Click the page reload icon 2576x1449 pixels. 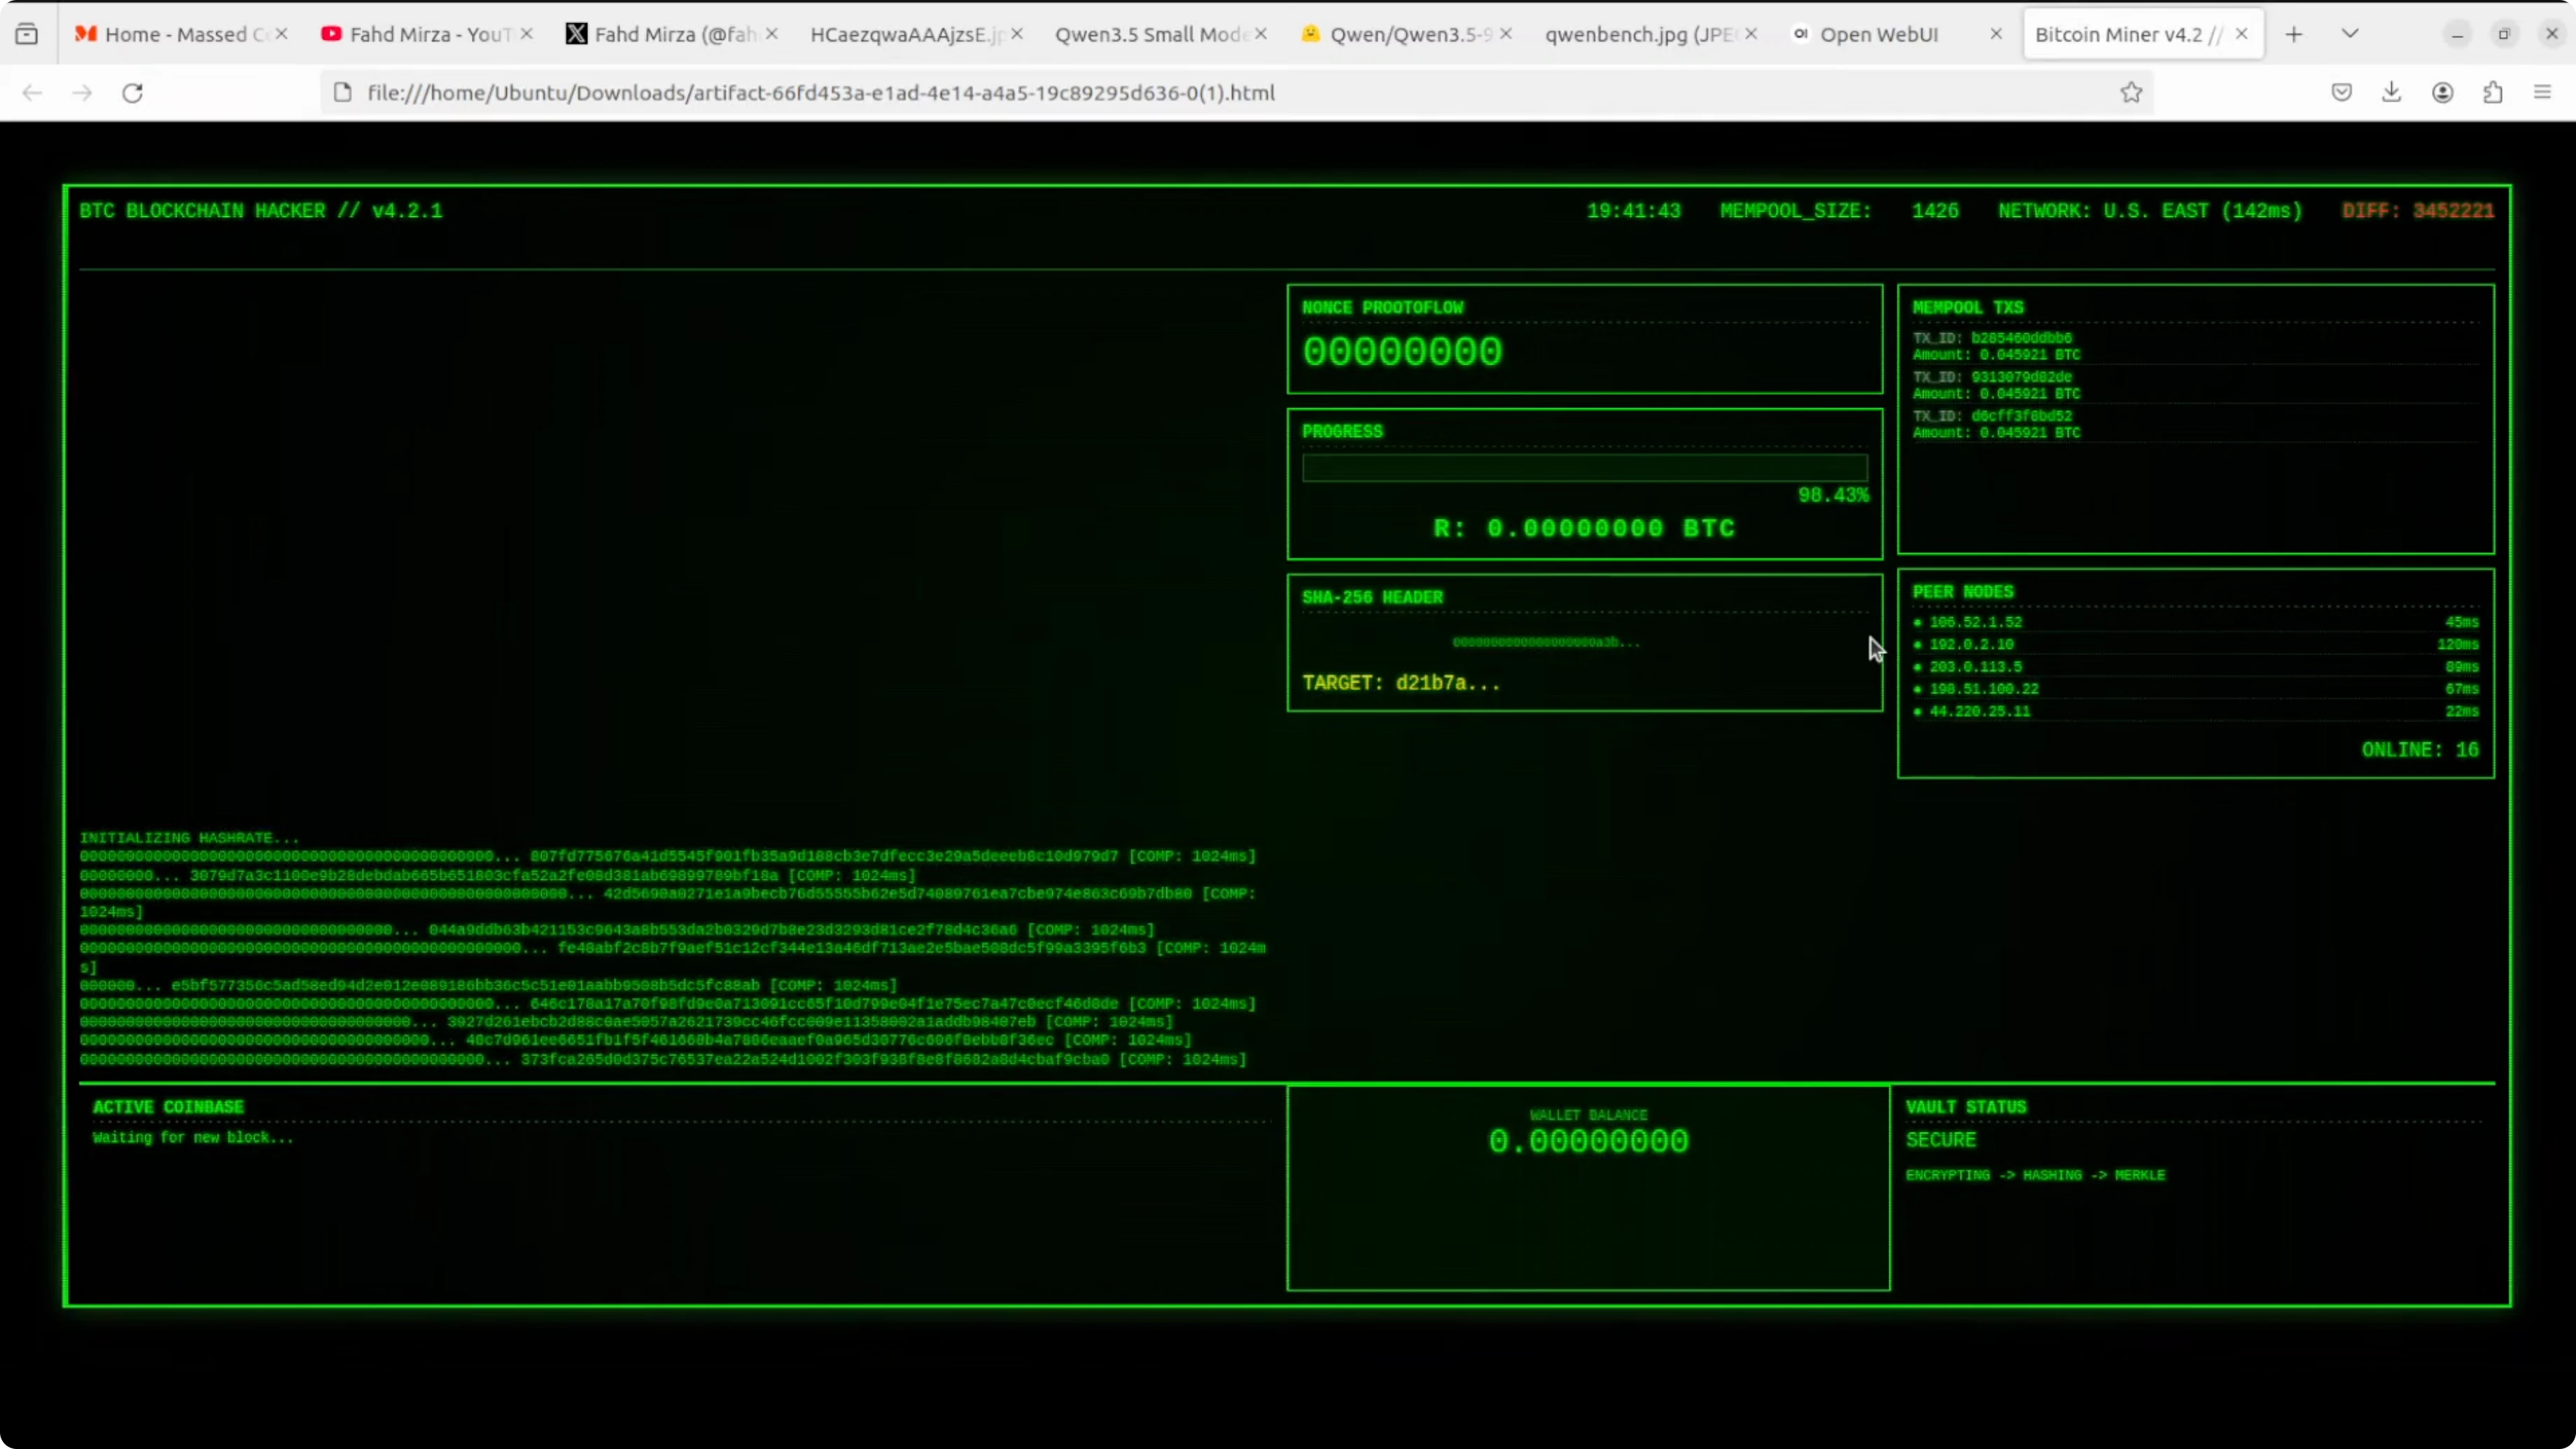[x=132, y=93]
